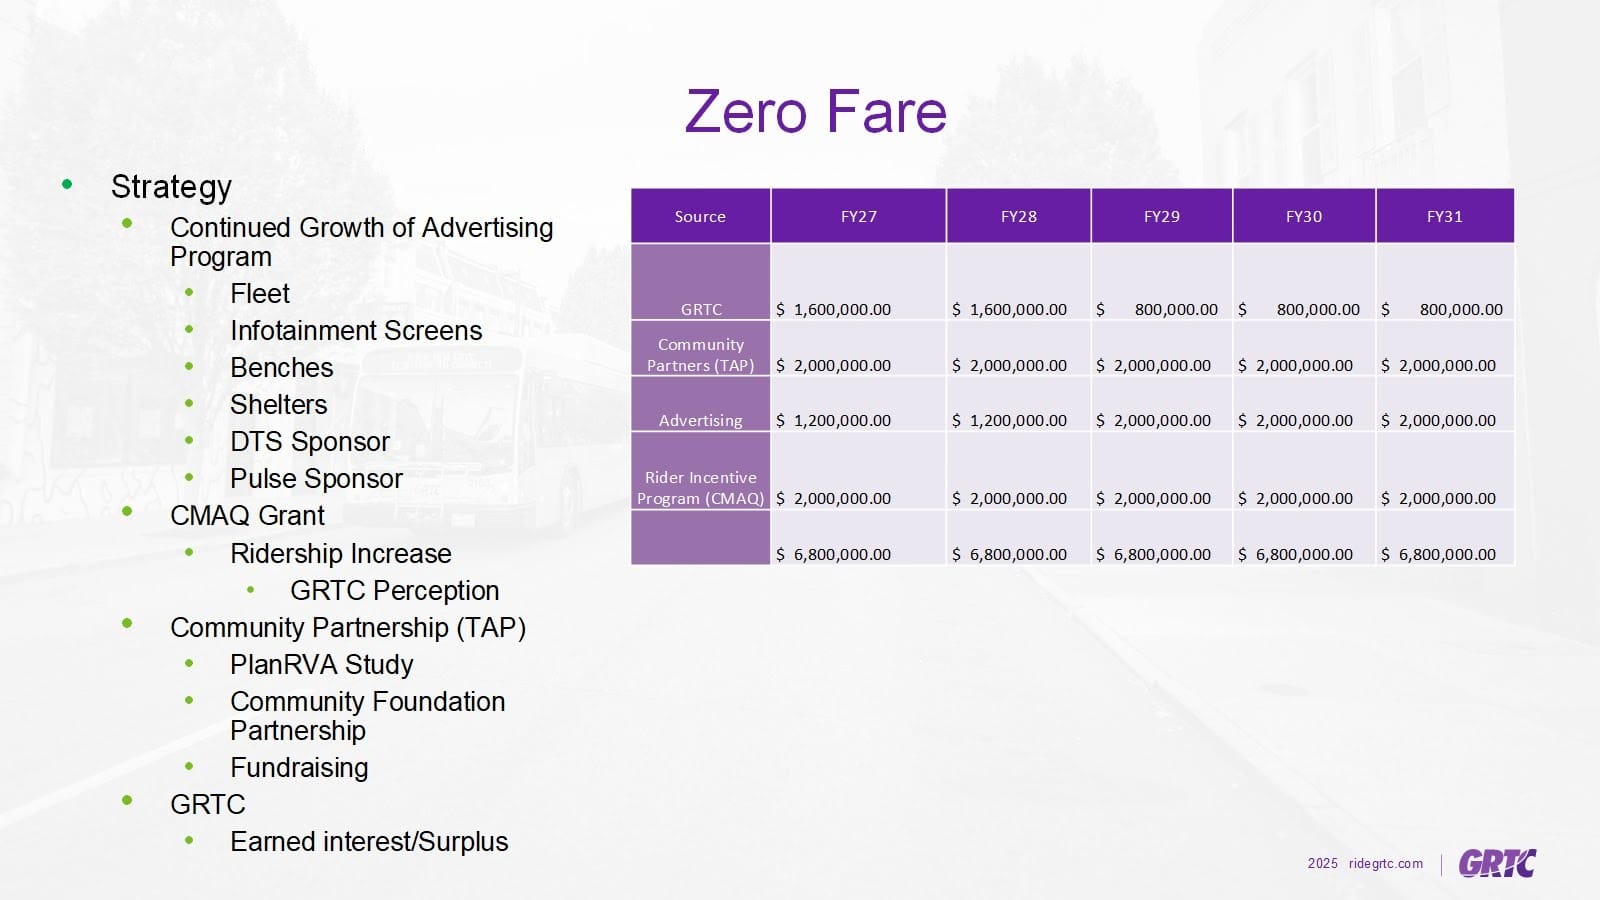The height and width of the screenshot is (900, 1600).
Task: Select the PlanRVA Study bullet
Action: point(321,665)
